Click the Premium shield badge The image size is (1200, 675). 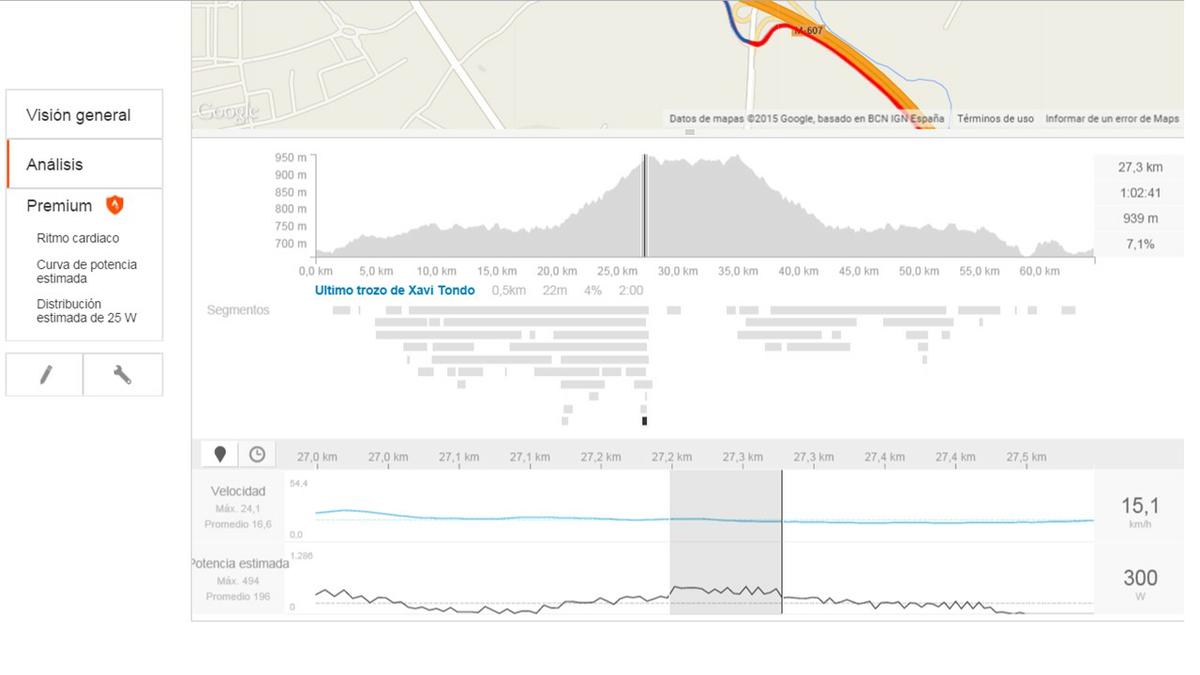tap(113, 206)
